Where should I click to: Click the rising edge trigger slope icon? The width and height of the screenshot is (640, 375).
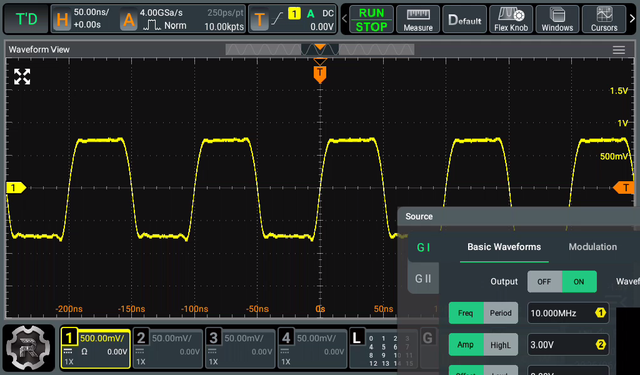pos(277,18)
